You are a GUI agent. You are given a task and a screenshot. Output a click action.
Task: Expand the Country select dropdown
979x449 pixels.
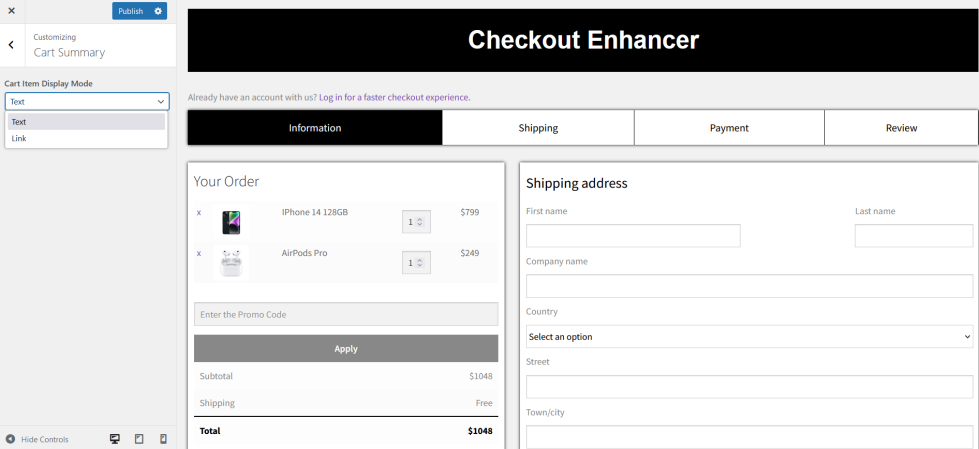tap(749, 336)
